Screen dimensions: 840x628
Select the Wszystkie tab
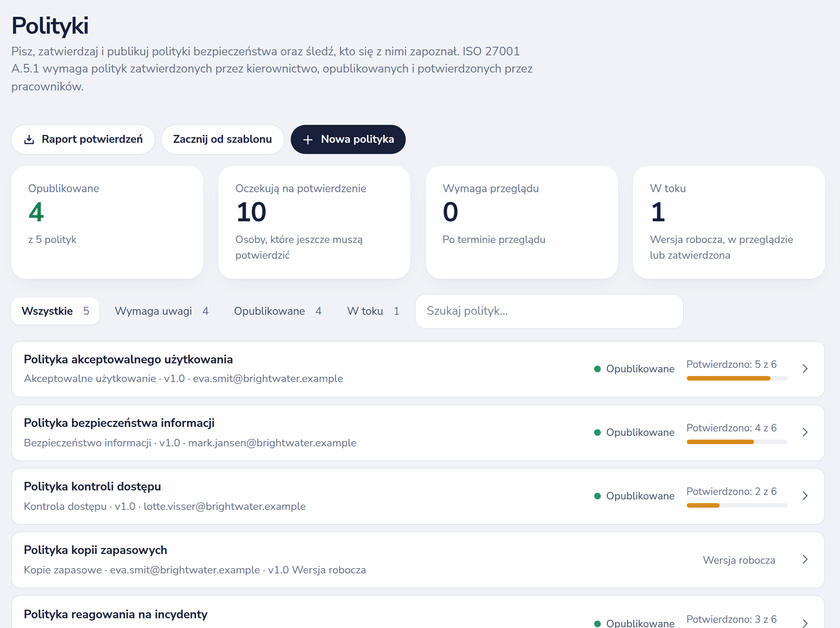(x=55, y=311)
